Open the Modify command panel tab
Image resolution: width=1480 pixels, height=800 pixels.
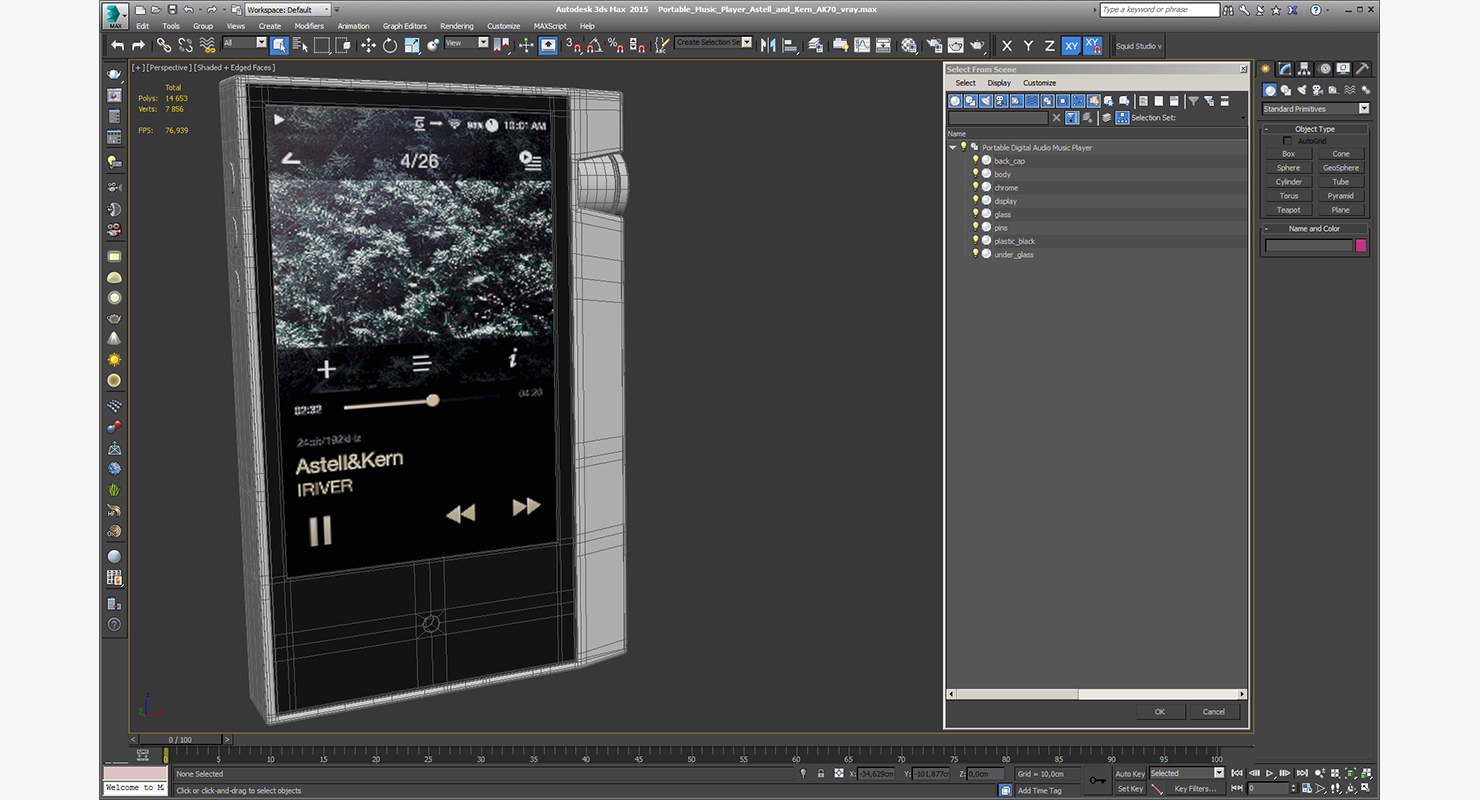(x=1285, y=69)
